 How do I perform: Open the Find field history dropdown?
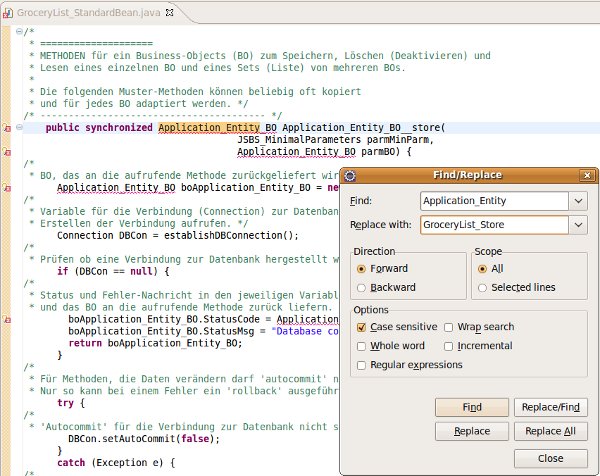coord(578,201)
